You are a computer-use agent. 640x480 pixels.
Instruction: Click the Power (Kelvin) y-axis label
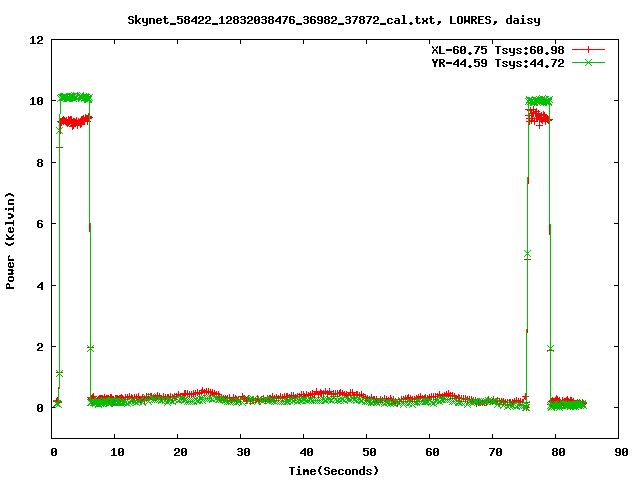tap(10, 241)
